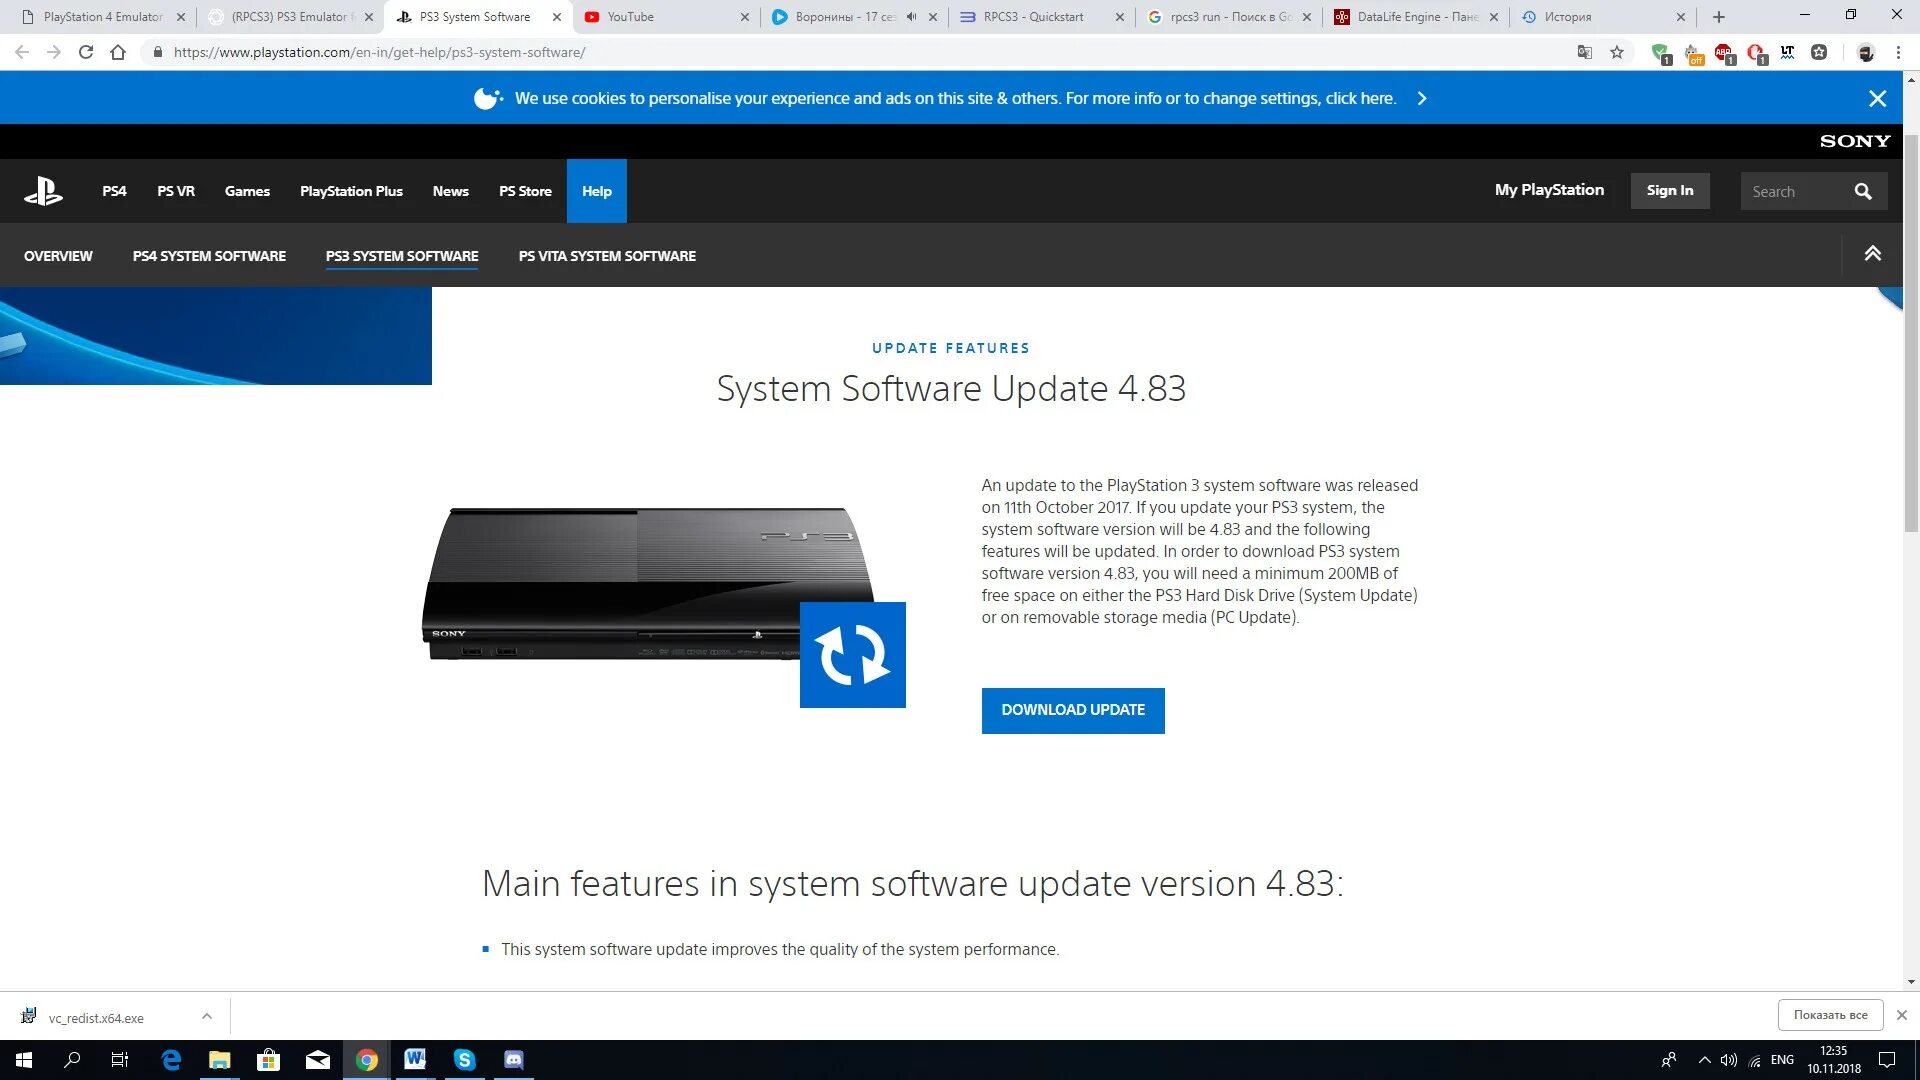Click the PlayStation logo icon

point(44,191)
